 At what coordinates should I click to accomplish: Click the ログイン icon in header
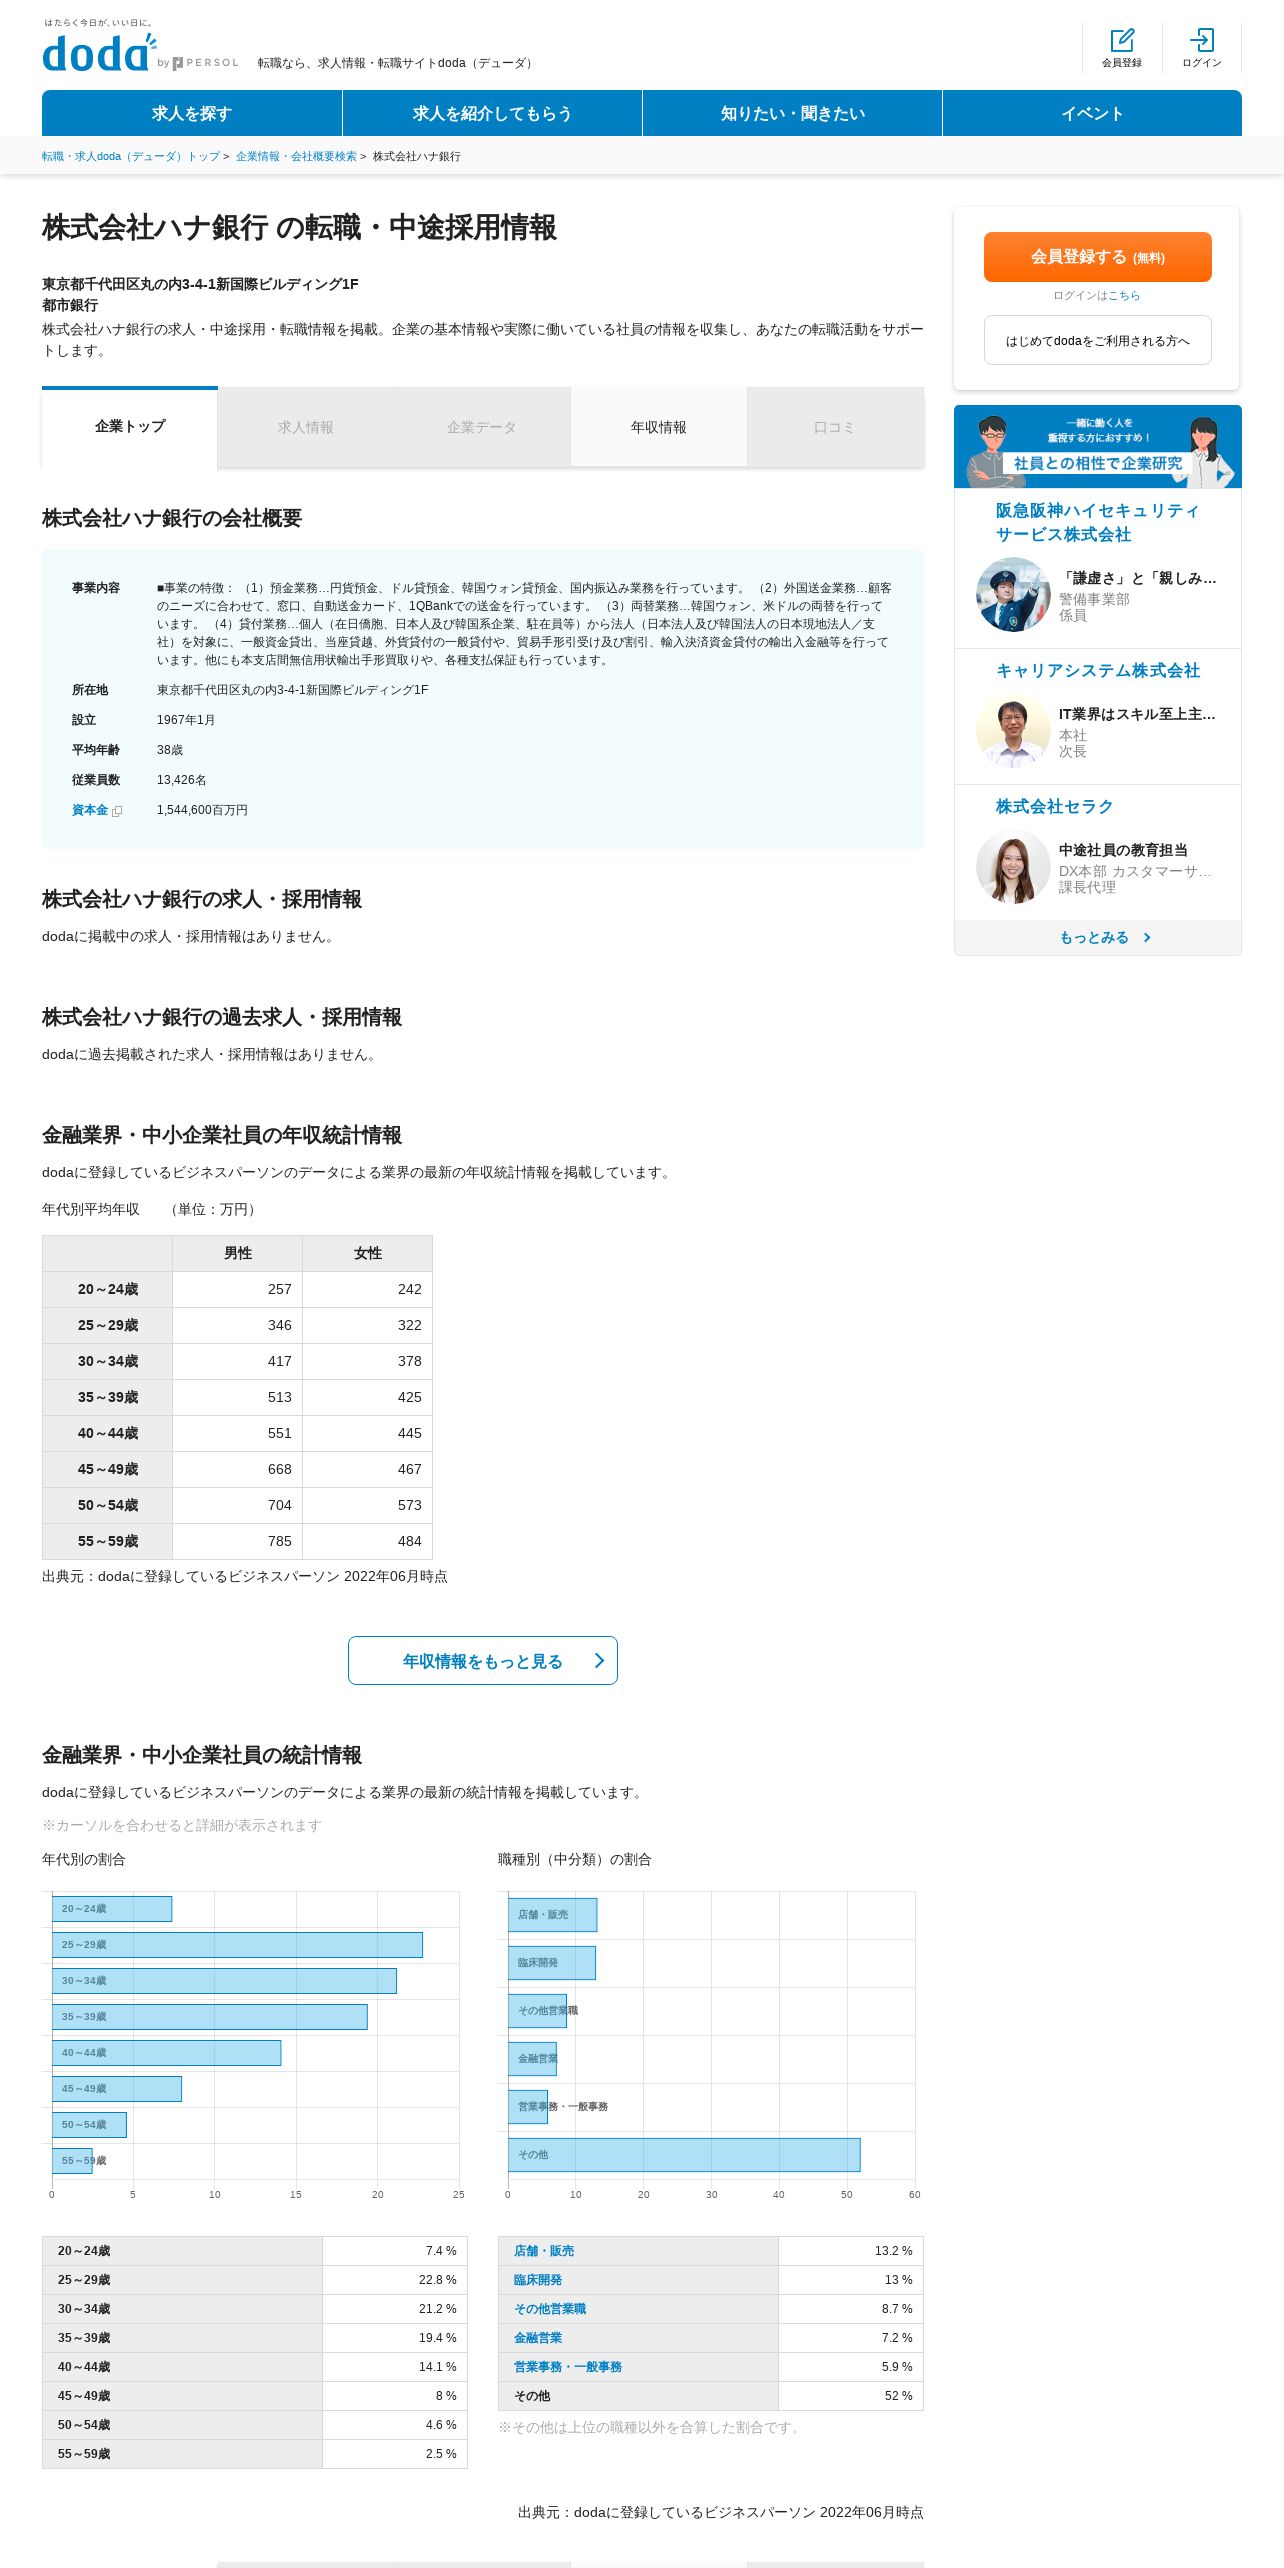tap(1202, 40)
